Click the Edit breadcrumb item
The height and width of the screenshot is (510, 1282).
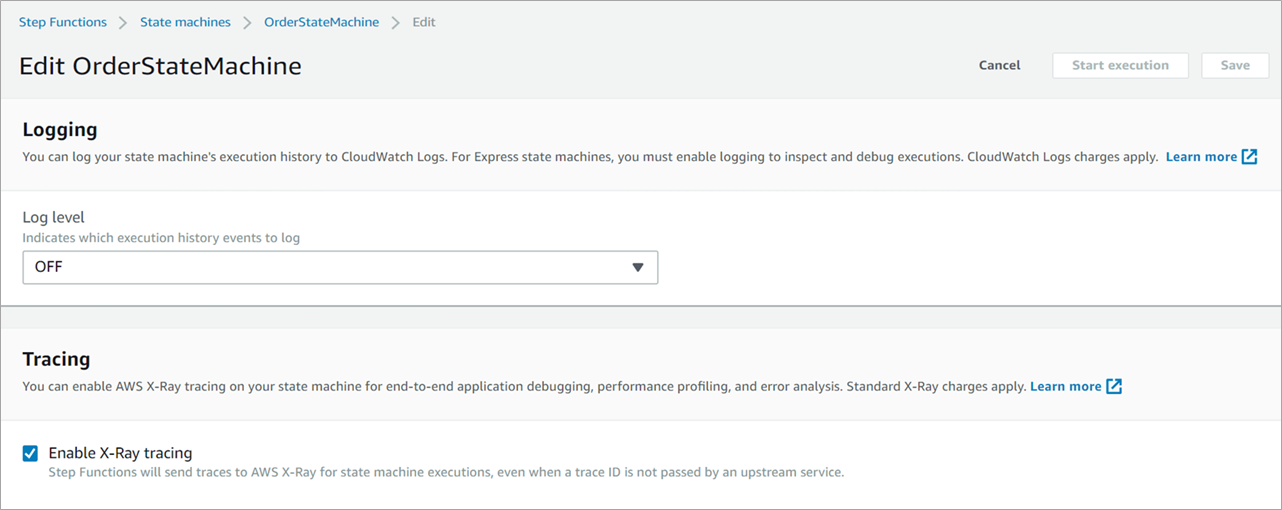click(x=424, y=22)
